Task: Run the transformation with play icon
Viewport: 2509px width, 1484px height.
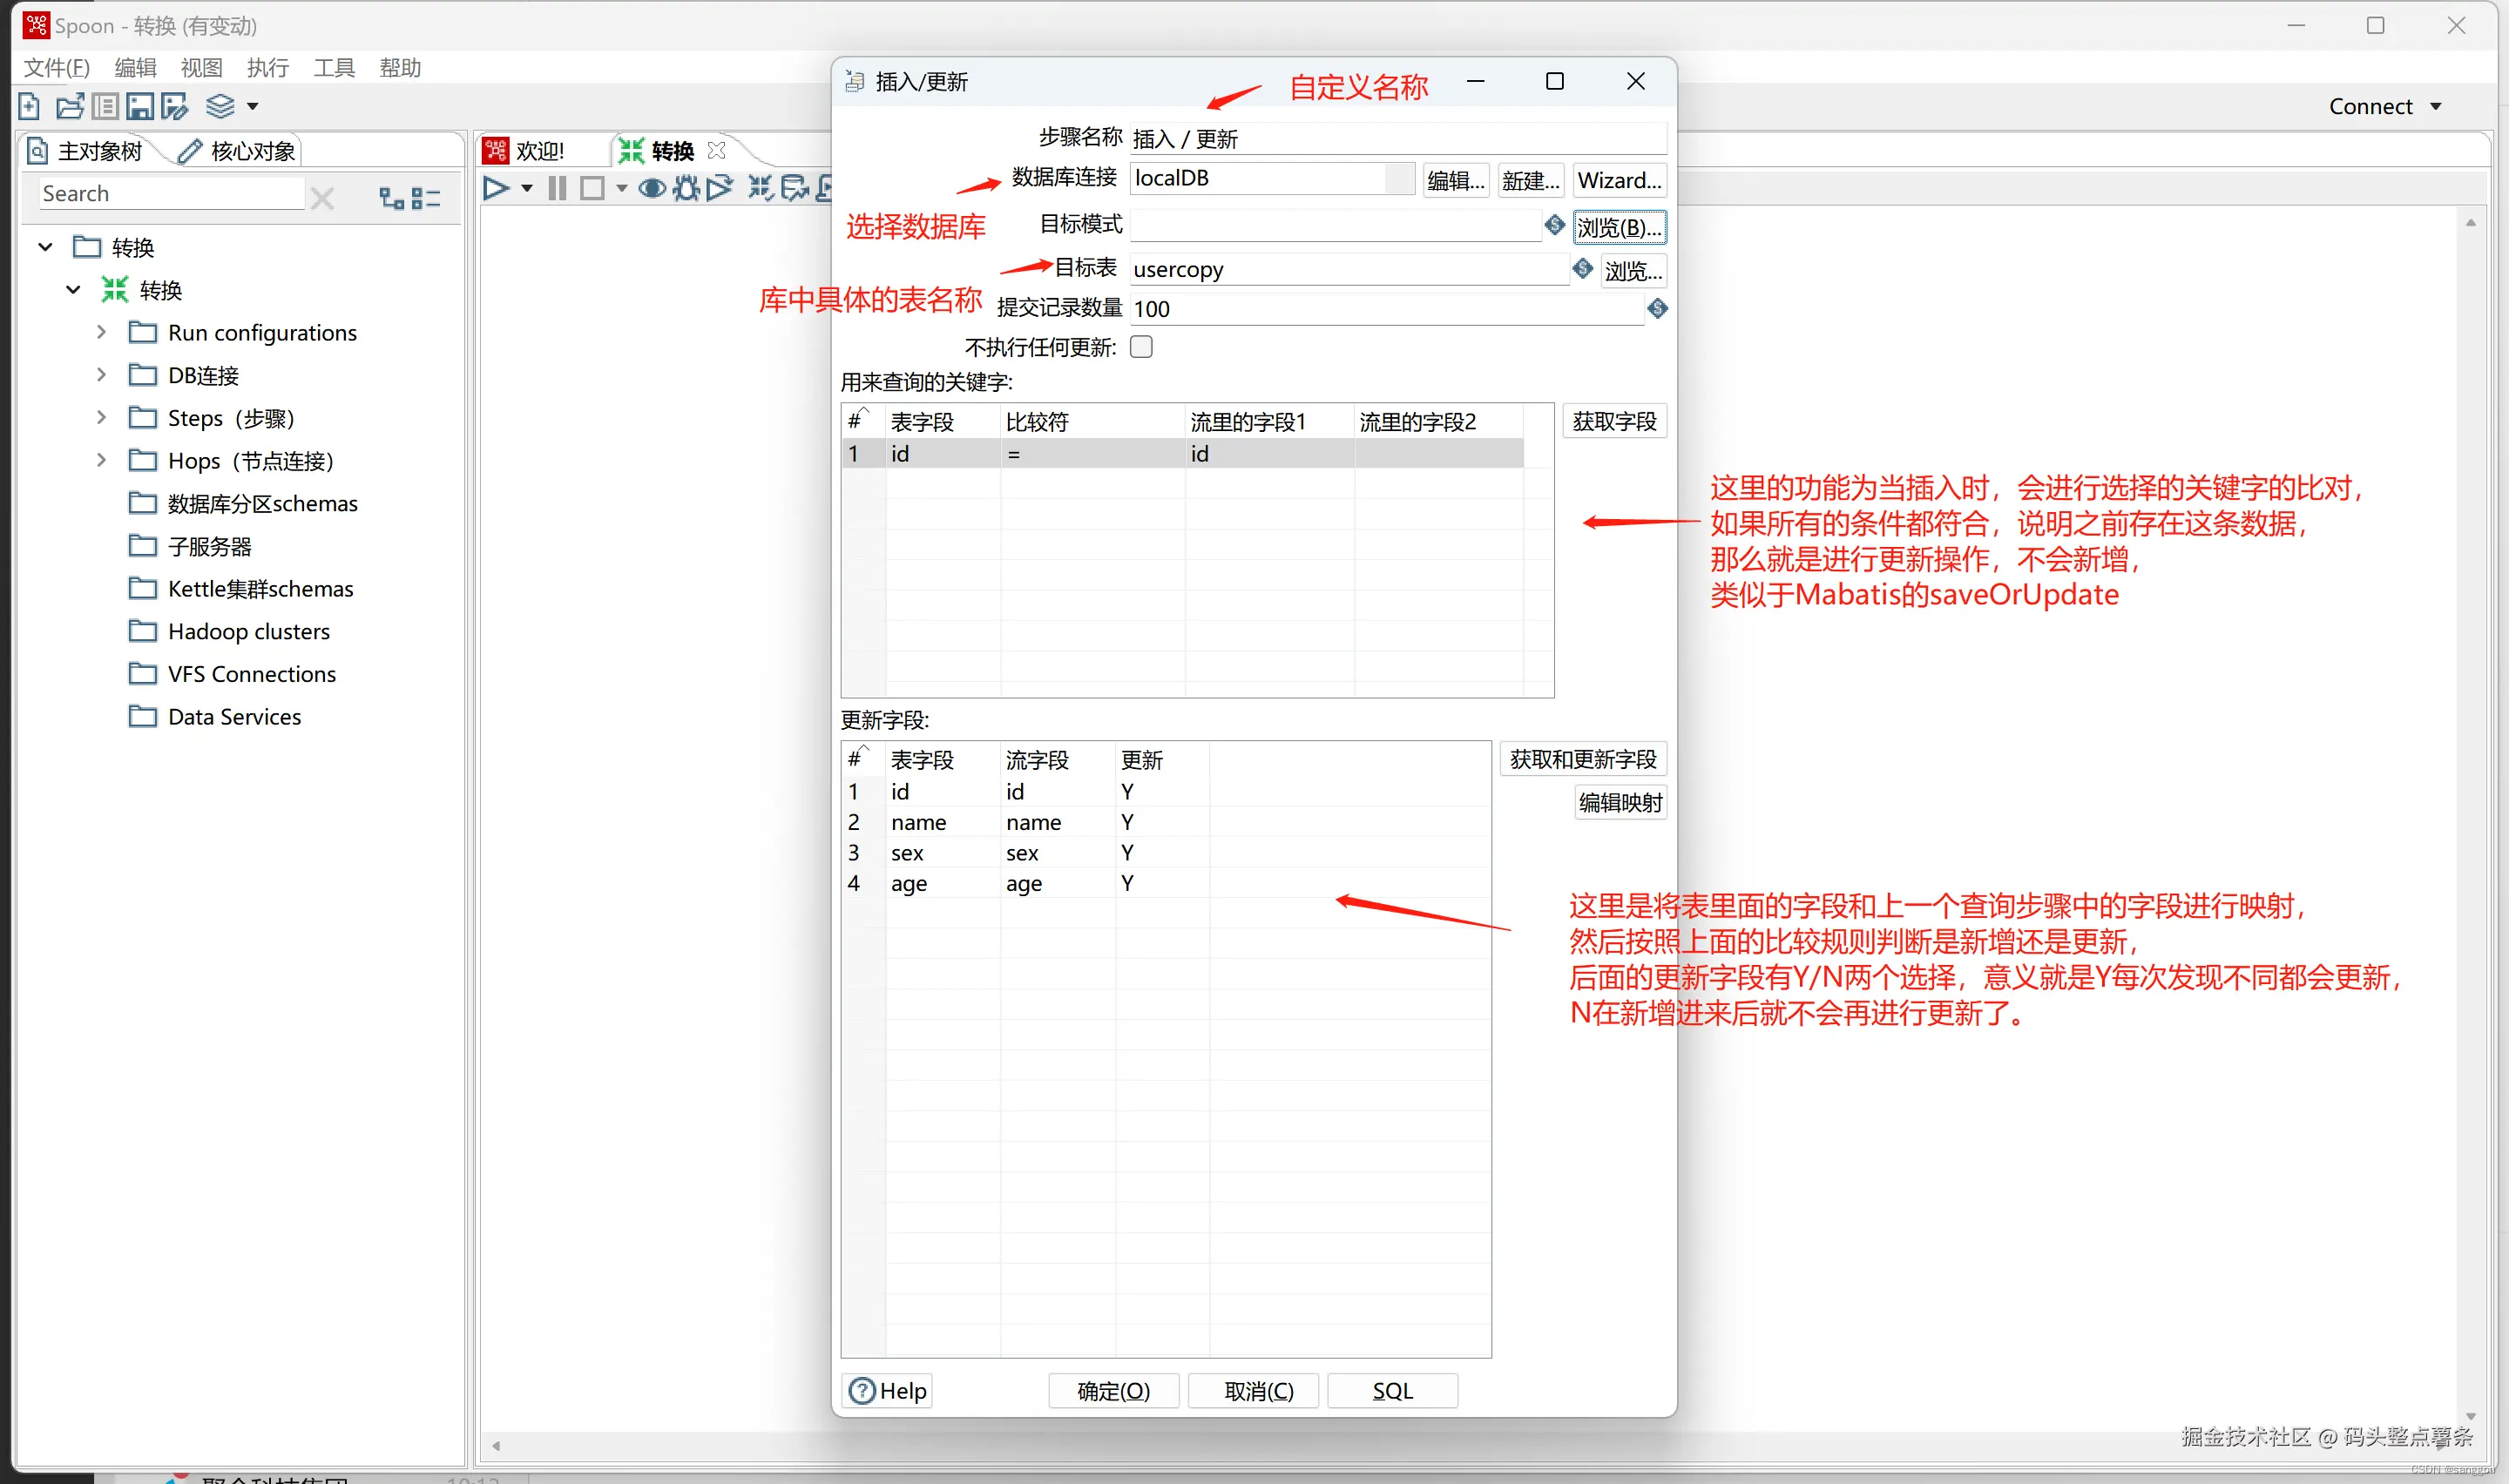Action: [x=495, y=188]
